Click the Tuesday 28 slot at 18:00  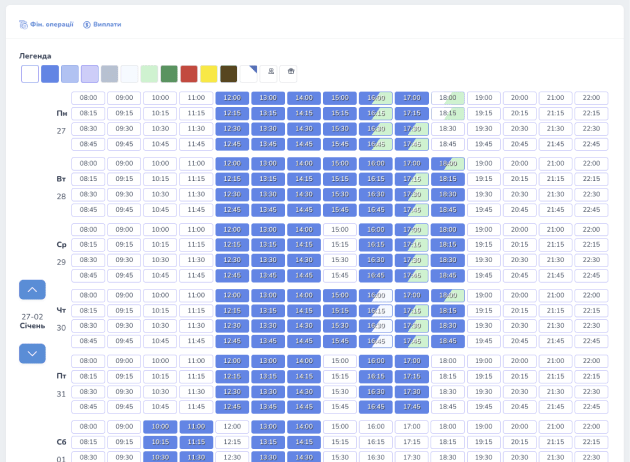point(448,164)
